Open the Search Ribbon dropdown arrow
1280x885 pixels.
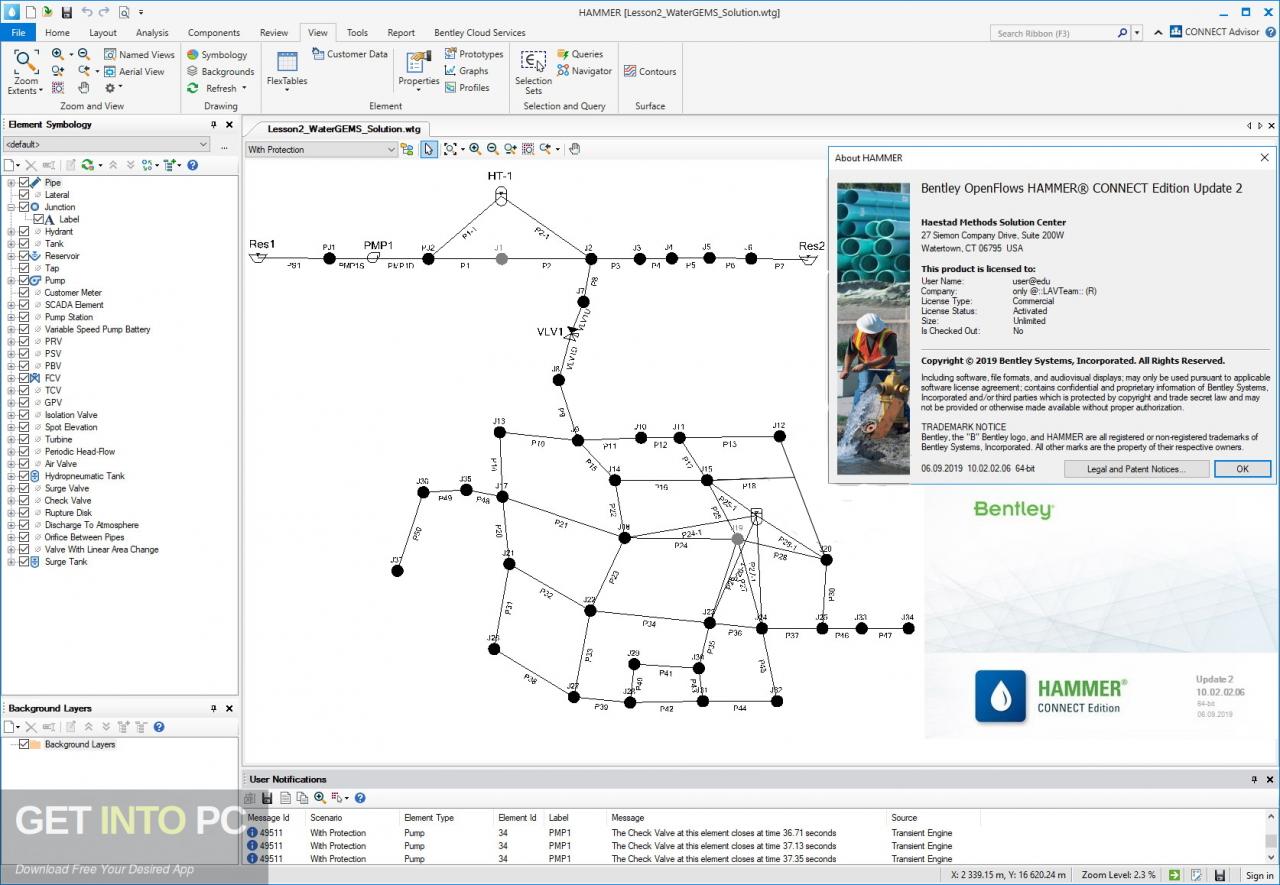tap(1137, 33)
